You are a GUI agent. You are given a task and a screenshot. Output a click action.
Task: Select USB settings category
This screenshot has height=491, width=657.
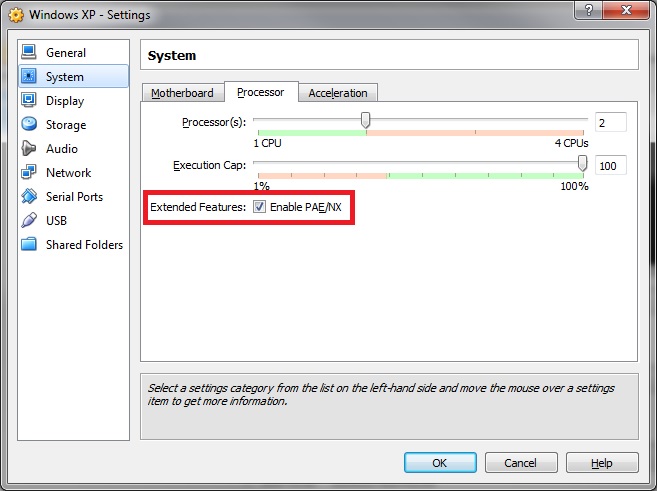click(73, 220)
